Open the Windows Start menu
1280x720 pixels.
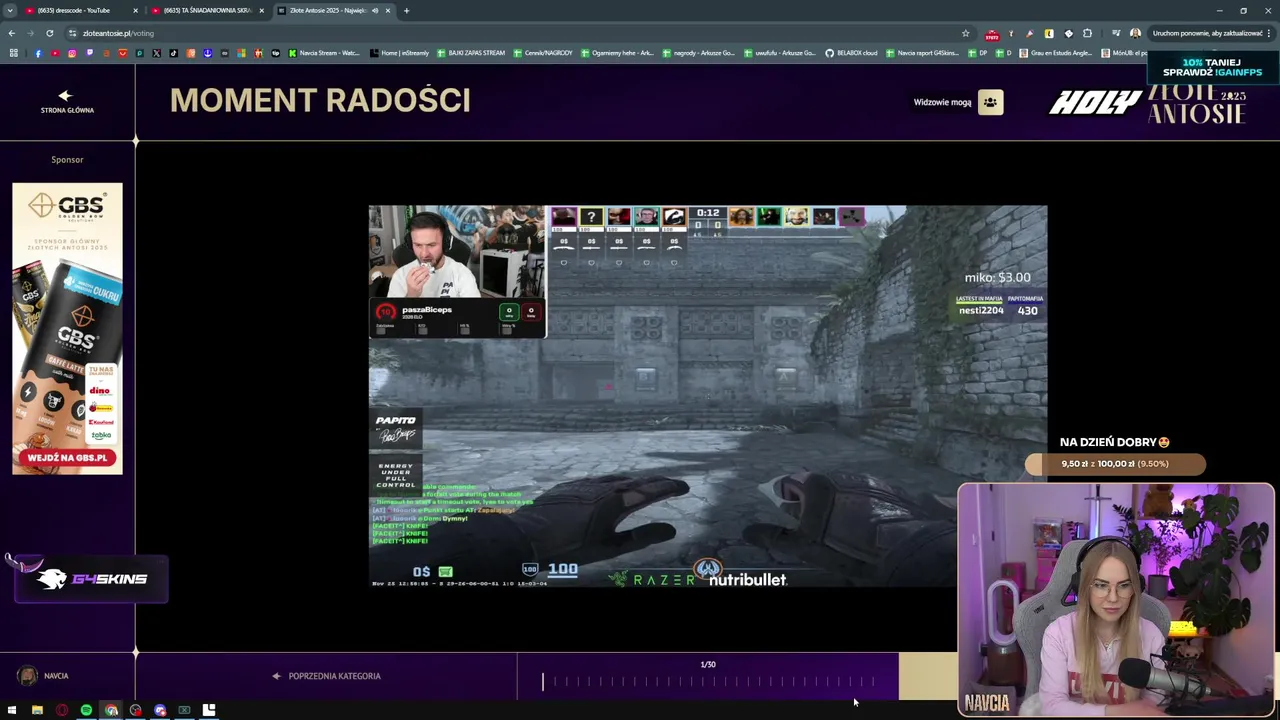[12, 710]
